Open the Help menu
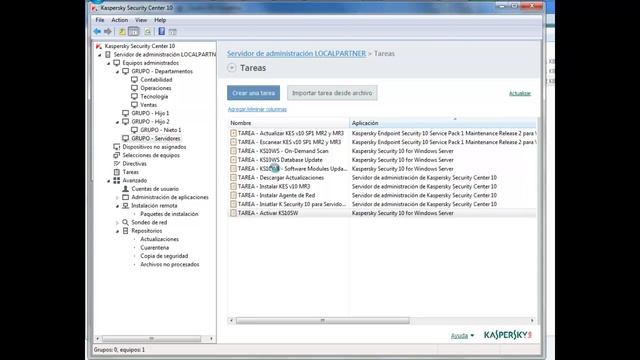The image size is (640, 360). pyautogui.click(x=160, y=20)
